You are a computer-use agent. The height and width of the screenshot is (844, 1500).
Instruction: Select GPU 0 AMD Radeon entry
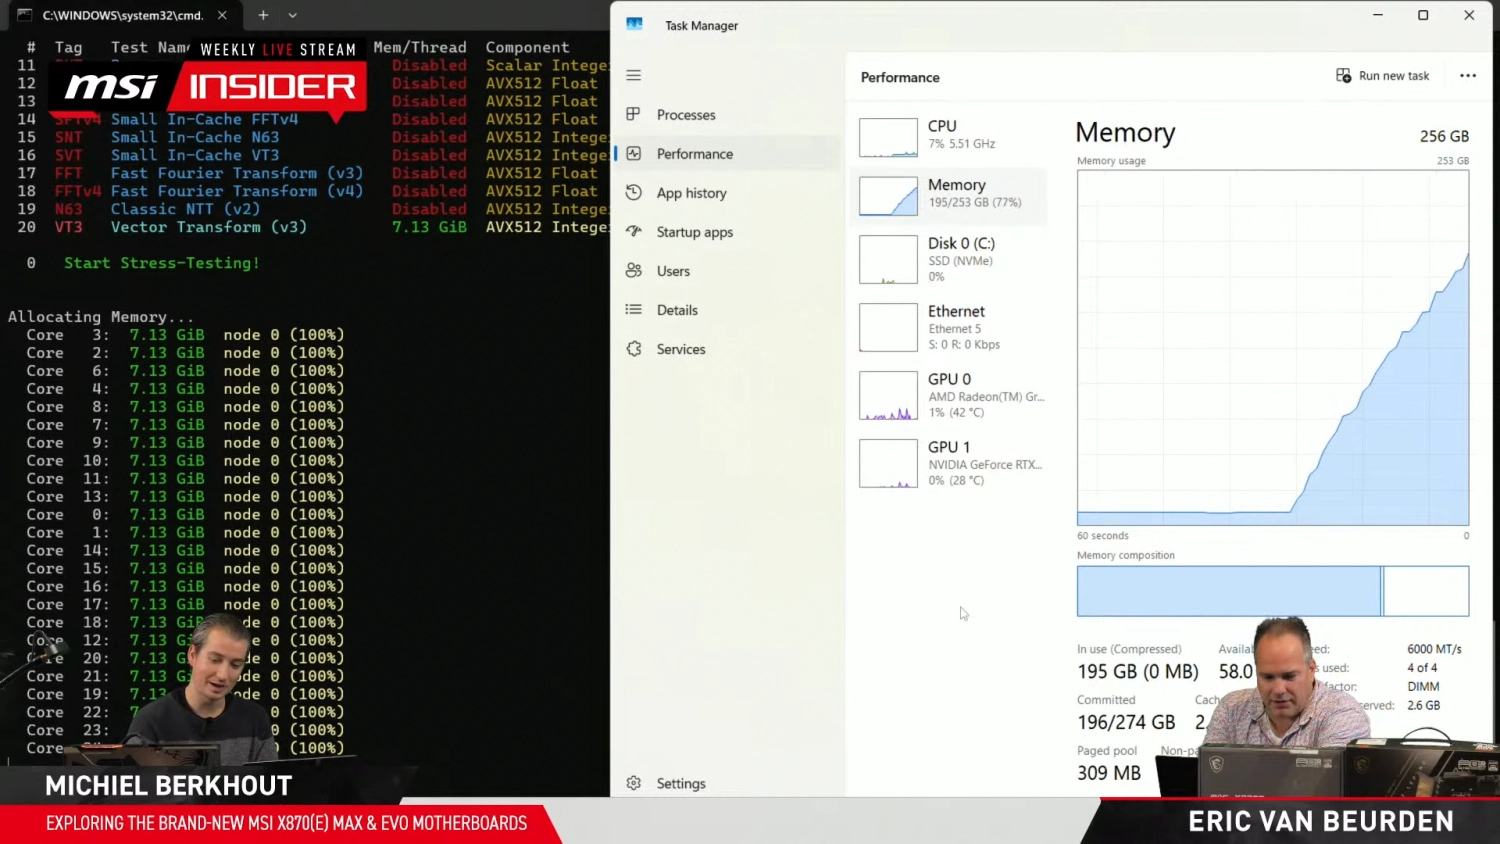tap(950, 395)
